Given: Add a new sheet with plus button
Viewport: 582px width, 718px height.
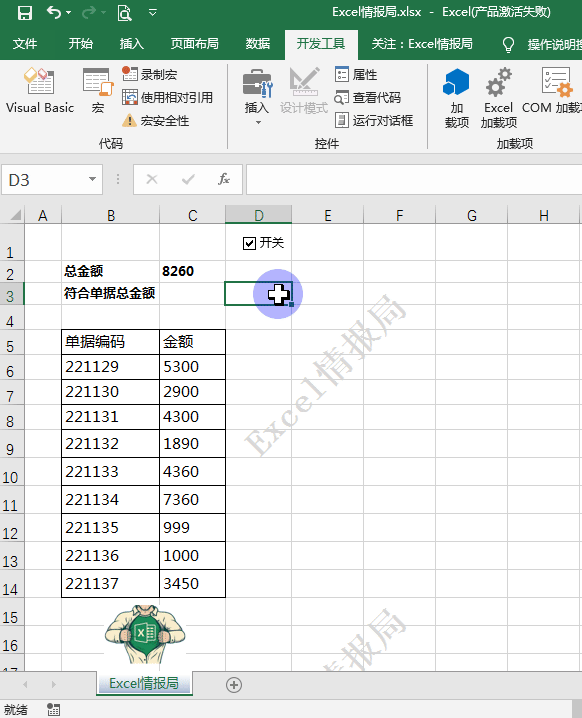Looking at the screenshot, I should point(234,685).
